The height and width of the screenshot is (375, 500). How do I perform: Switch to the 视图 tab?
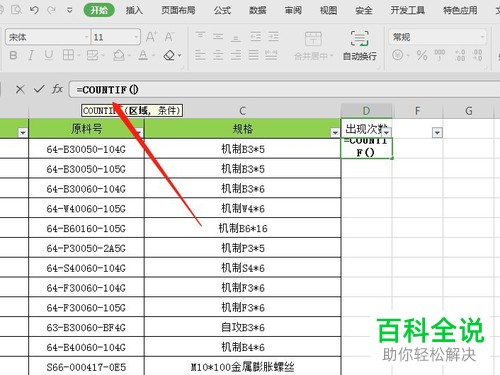tap(328, 10)
